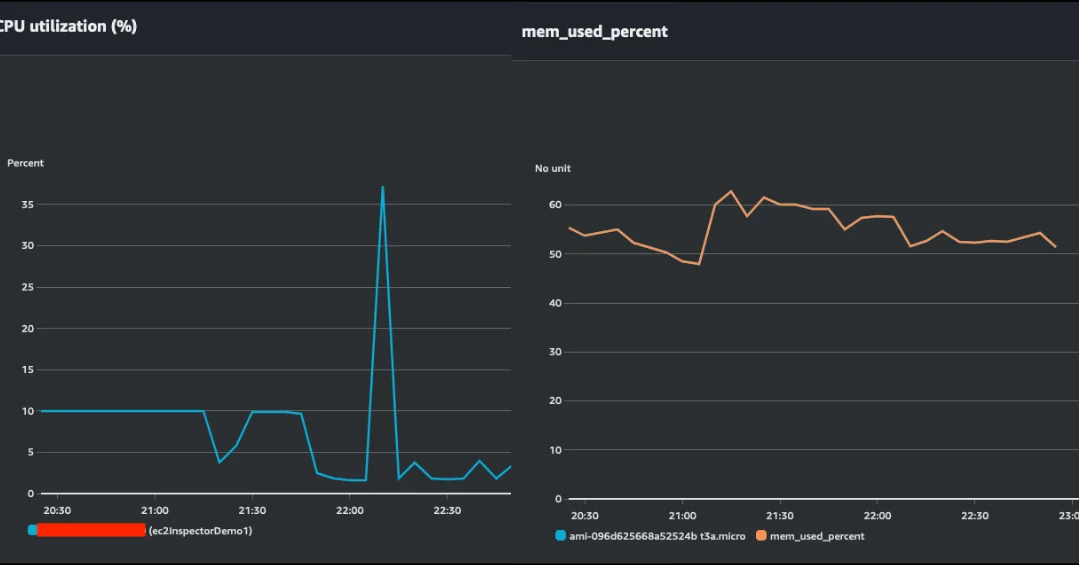The height and width of the screenshot is (565, 1079).
Task: Click the 35 value on CPU y-axis
Action: pos(28,204)
